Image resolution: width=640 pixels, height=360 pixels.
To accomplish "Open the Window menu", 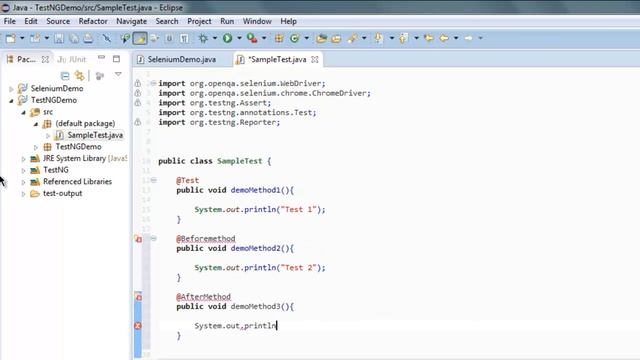I will (257, 21).
